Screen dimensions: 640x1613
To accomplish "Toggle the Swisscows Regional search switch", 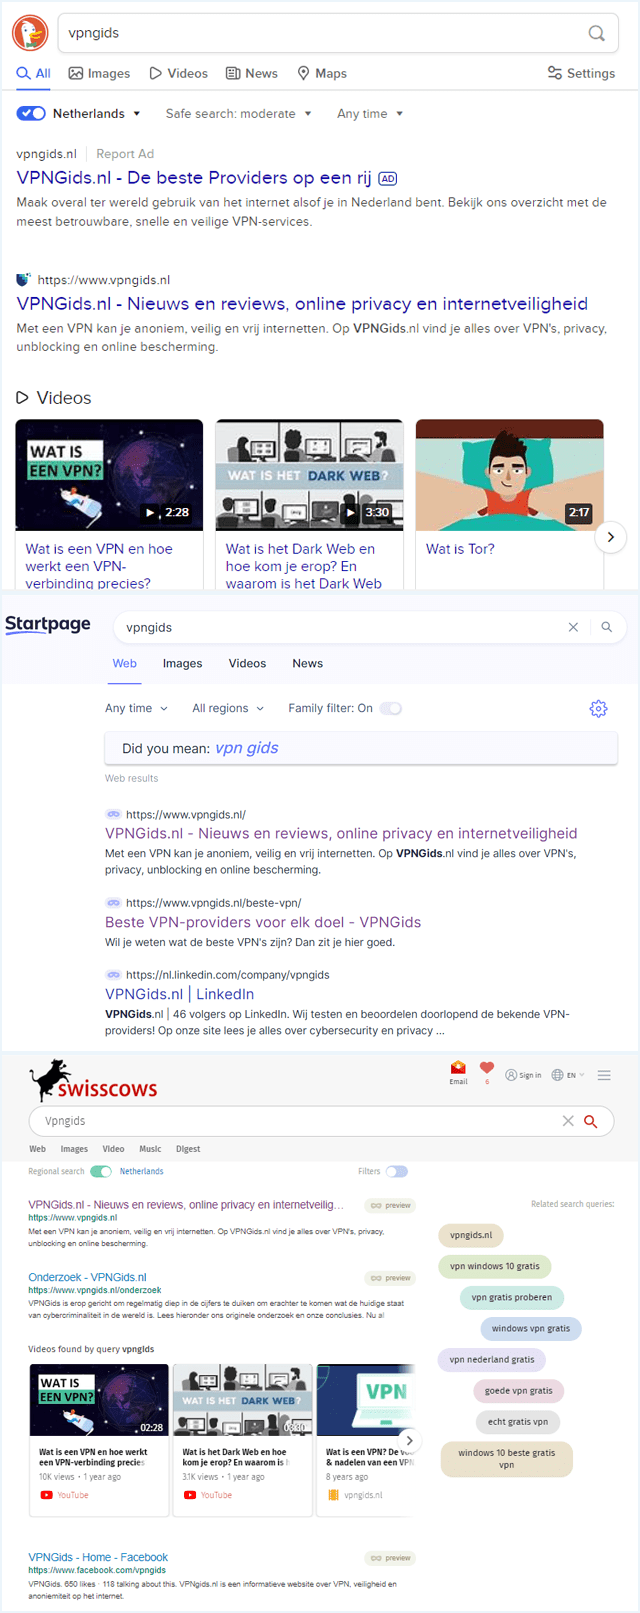I will (x=101, y=1171).
